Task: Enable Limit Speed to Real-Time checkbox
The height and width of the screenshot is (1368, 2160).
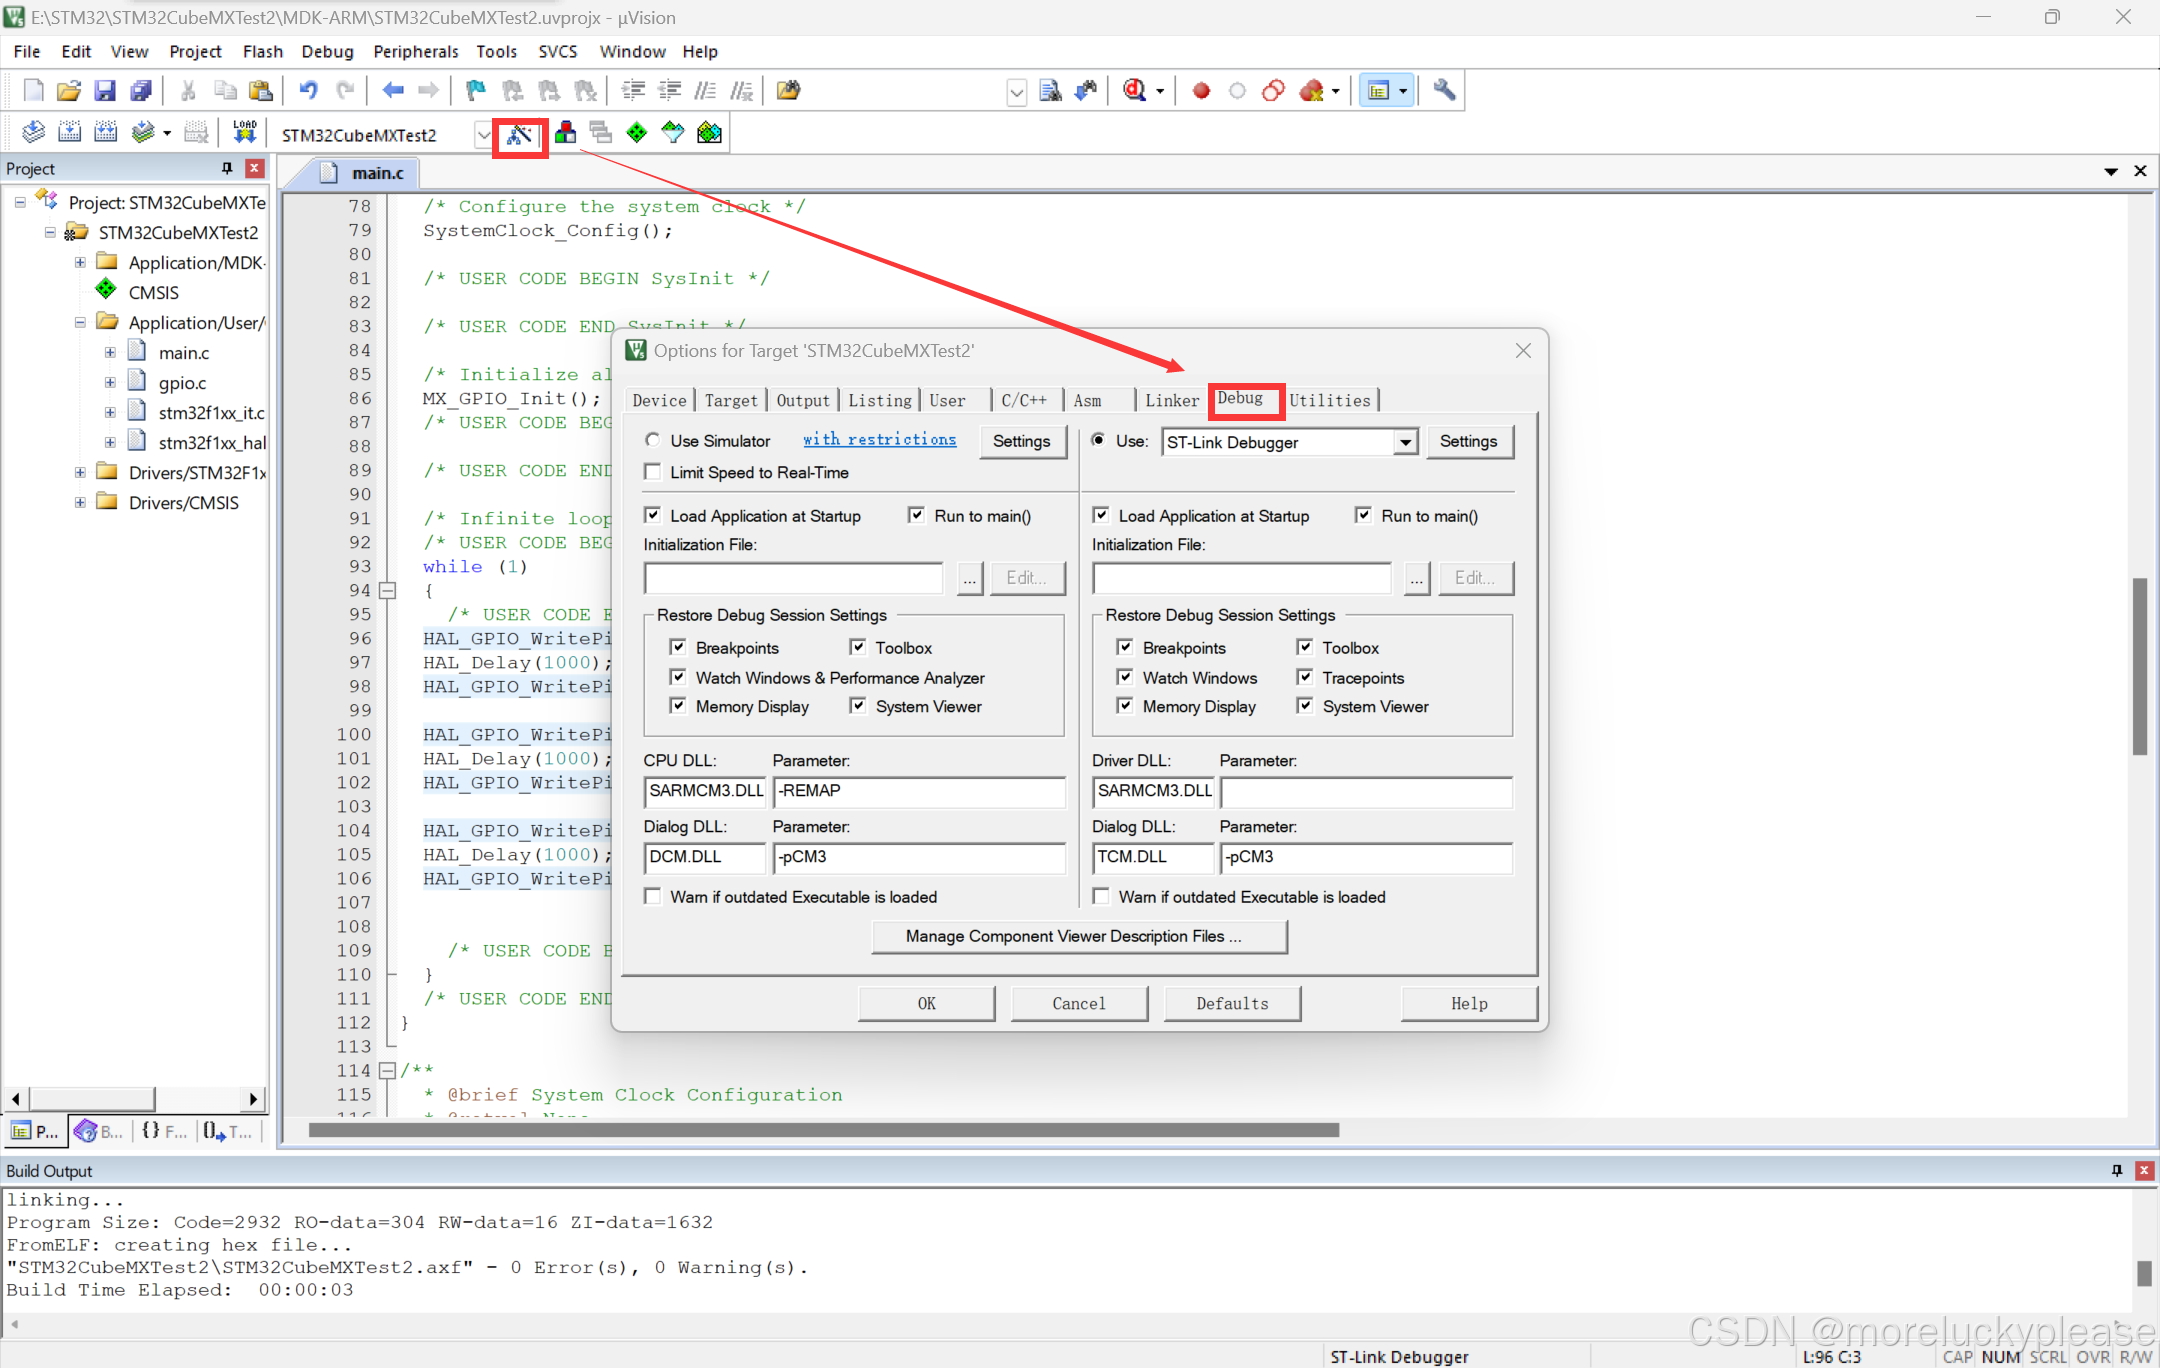Action: click(653, 472)
